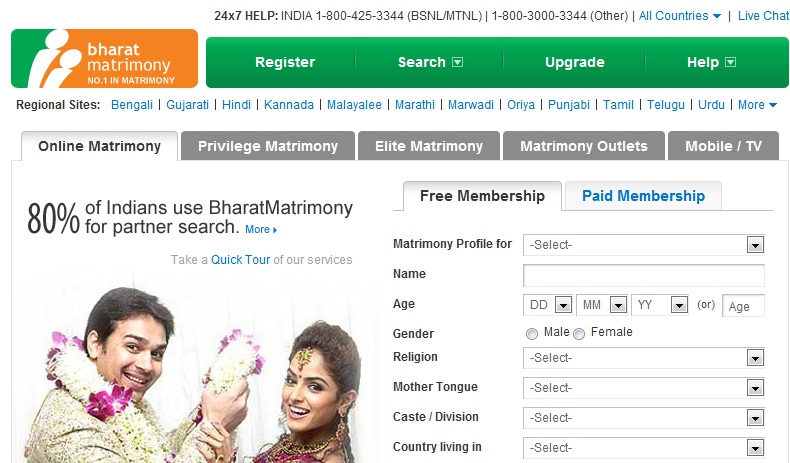Select the Male gender radio button
Image resolution: width=790 pixels, height=463 pixels.
coord(532,334)
